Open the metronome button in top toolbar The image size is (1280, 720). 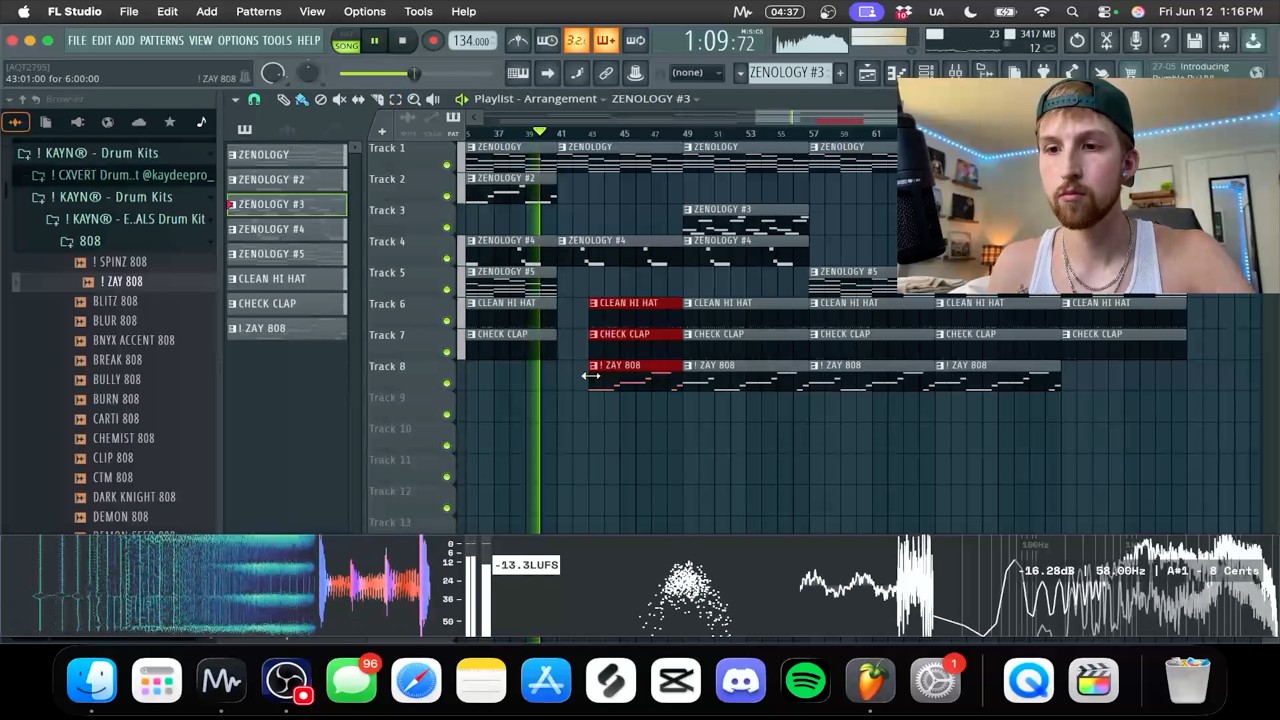pyautogui.click(x=518, y=41)
